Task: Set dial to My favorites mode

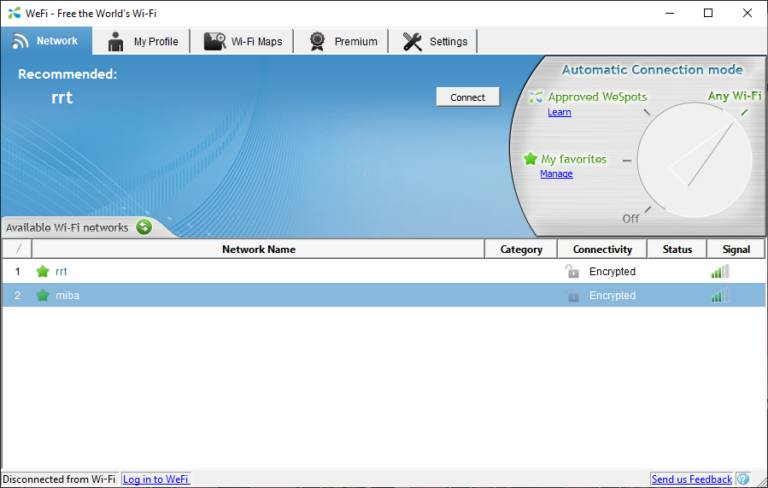Action: pyautogui.click(x=574, y=159)
